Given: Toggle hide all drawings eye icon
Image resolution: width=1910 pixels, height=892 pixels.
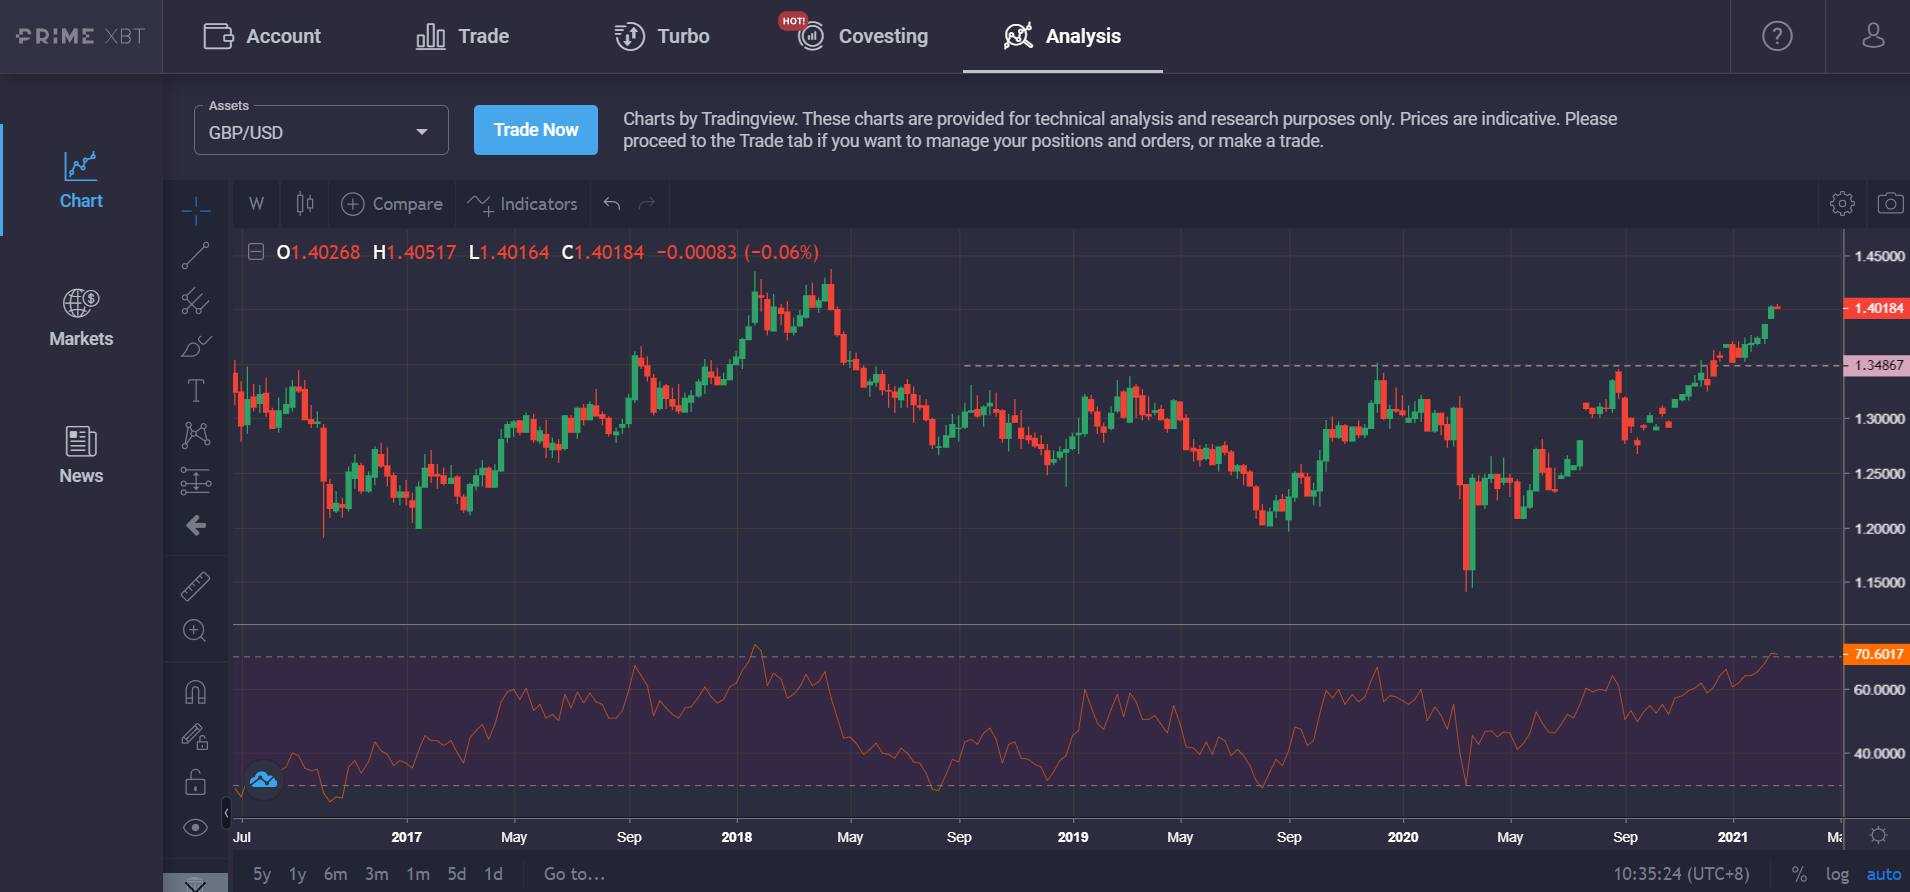Looking at the screenshot, I should pyautogui.click(x=196, y=827).
